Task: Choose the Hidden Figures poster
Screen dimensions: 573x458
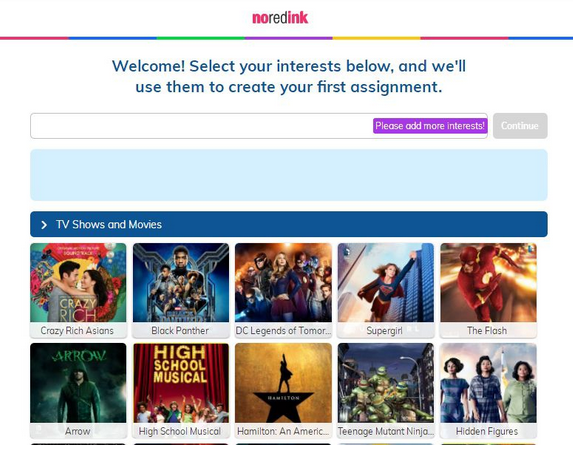Action: click(x=488, y=391)
